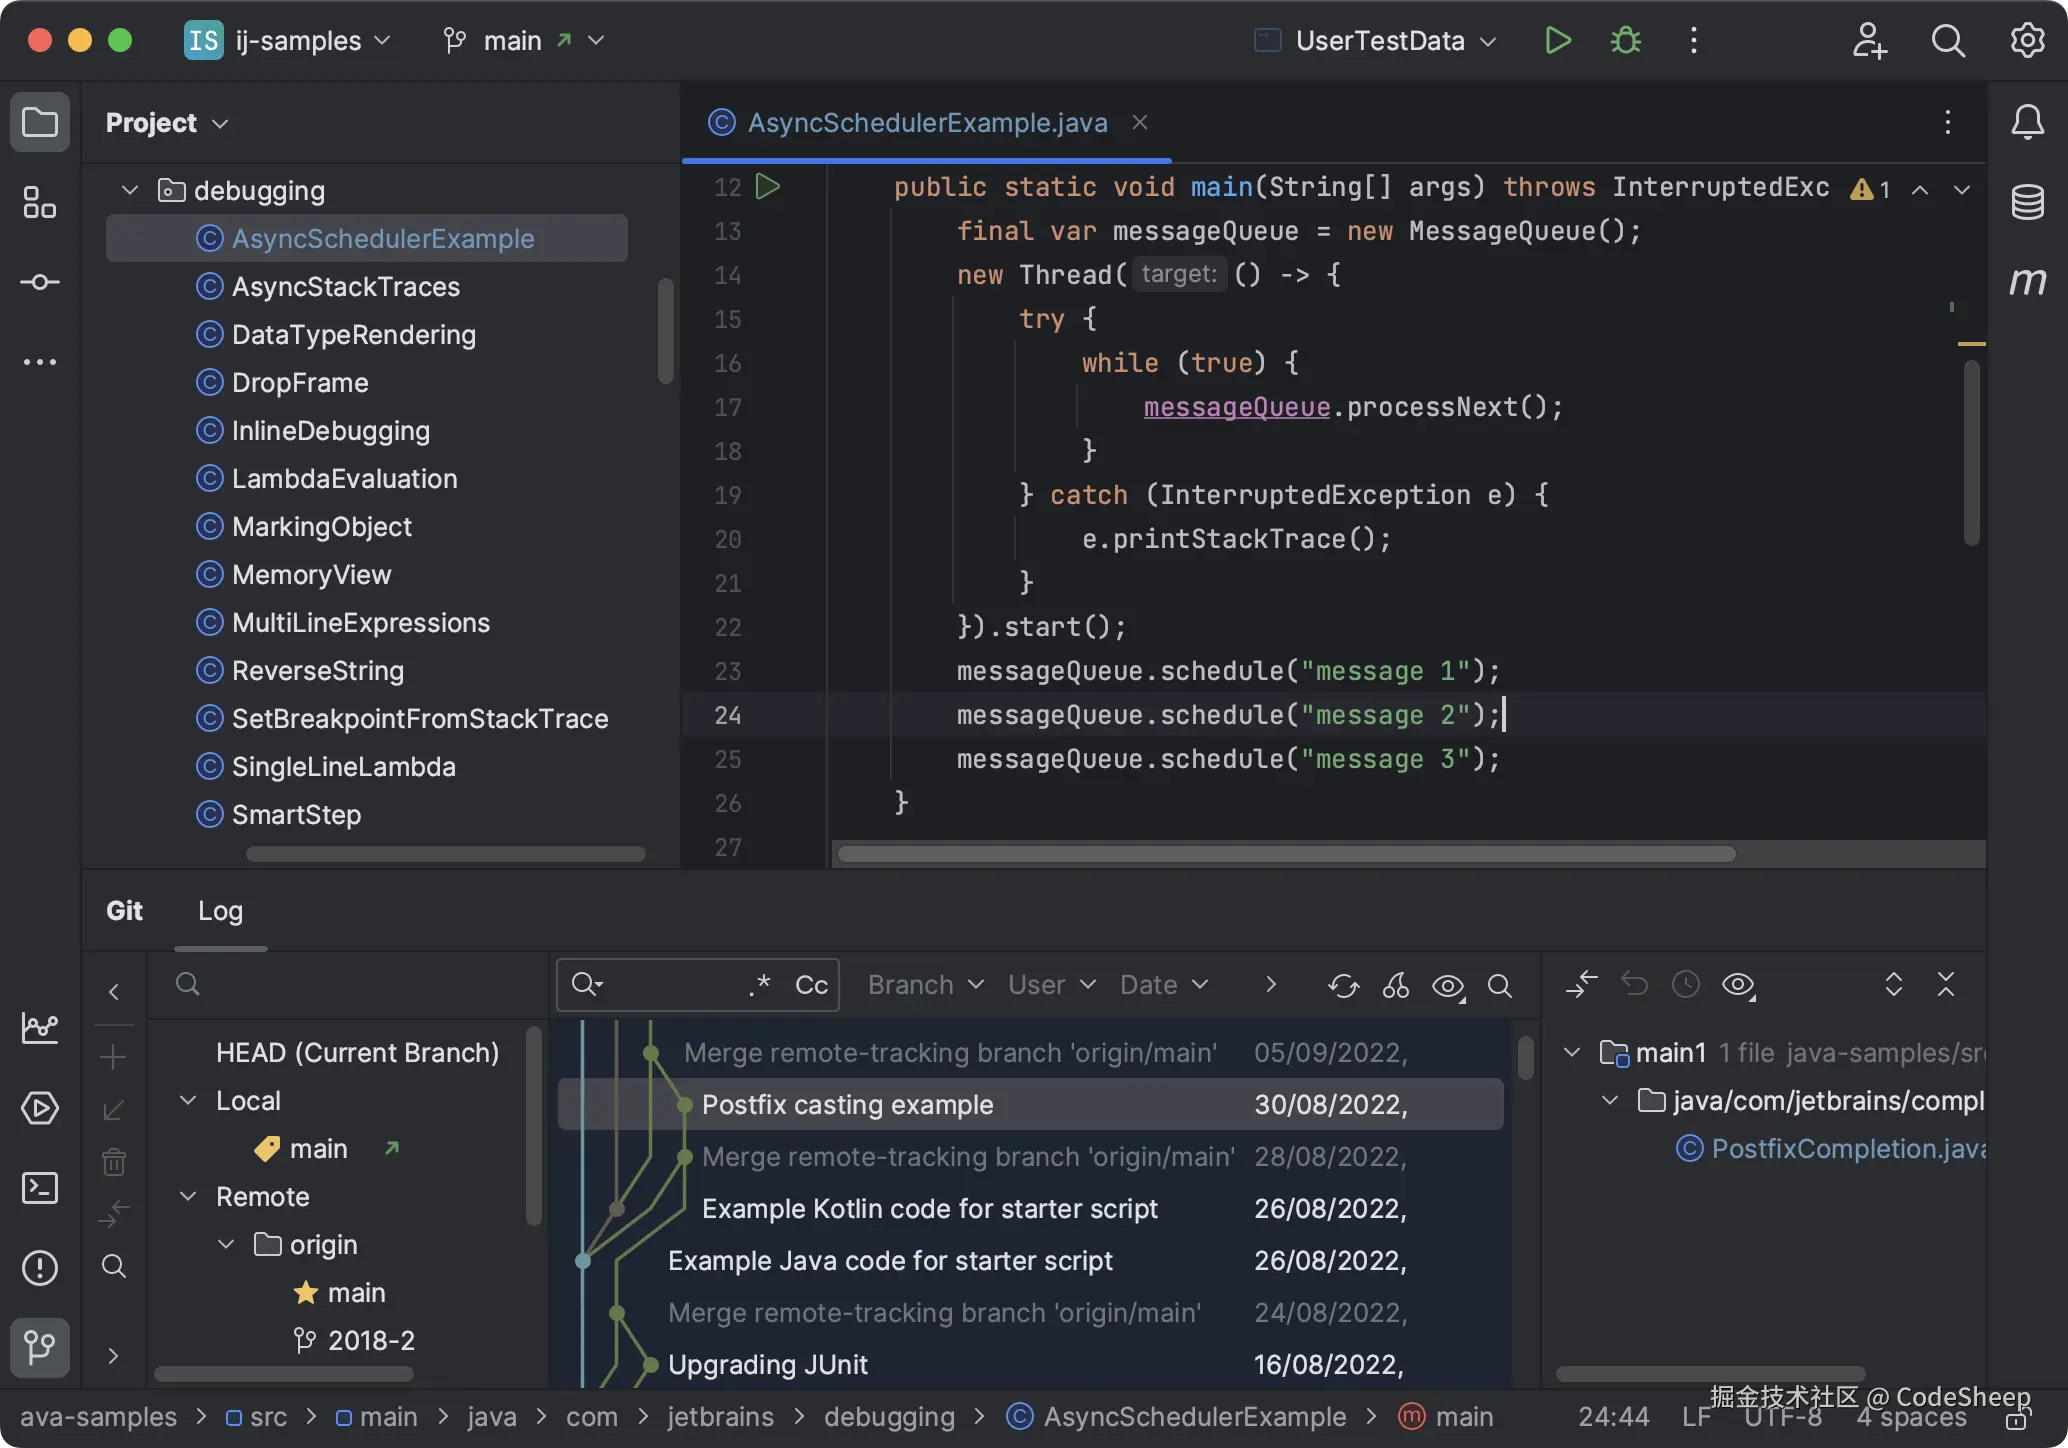Toggle view options eye in commit details
This screenshot has height=1448, width=2068.
(x=1739, y=986)
